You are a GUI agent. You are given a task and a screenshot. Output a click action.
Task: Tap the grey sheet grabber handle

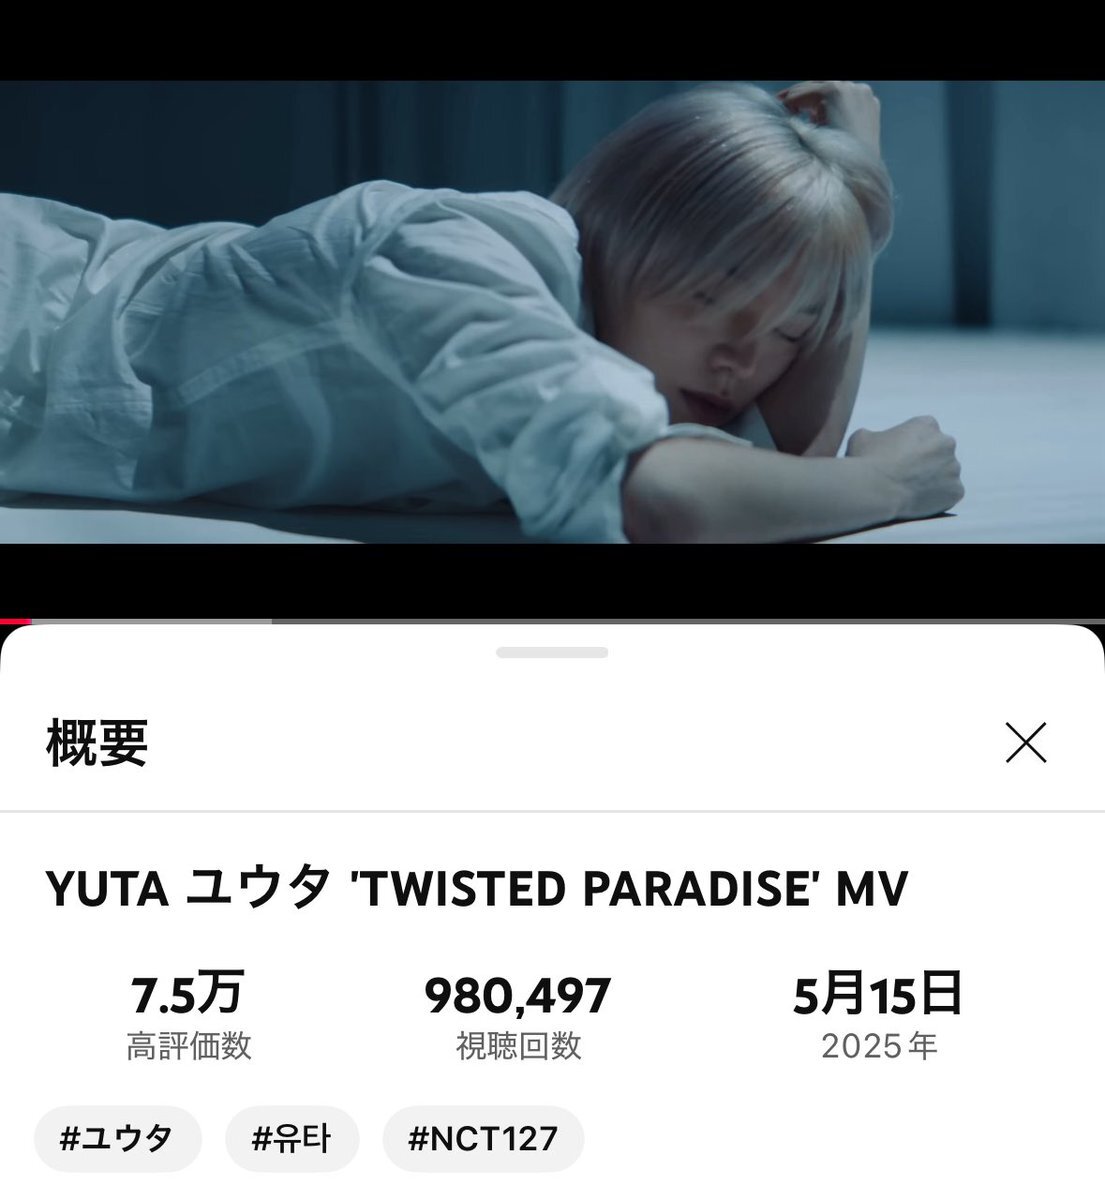pyautogui.click(x=552, y=653)
